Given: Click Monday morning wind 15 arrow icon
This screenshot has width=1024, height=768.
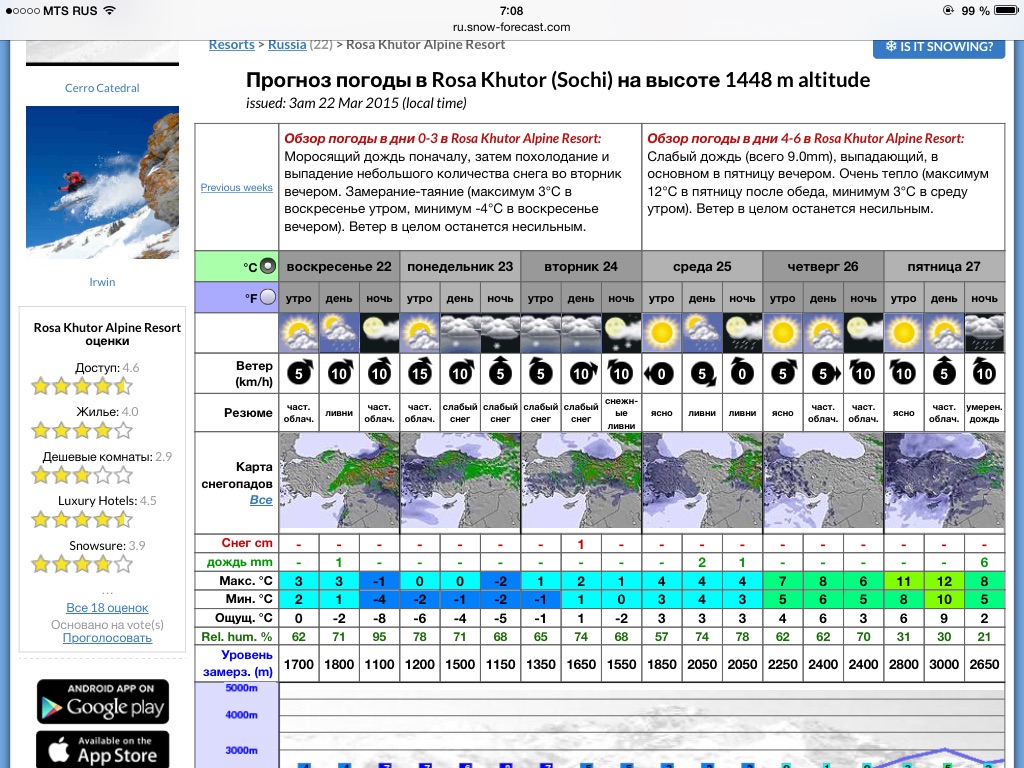Looking at the screenshot, I should (420, 372).
